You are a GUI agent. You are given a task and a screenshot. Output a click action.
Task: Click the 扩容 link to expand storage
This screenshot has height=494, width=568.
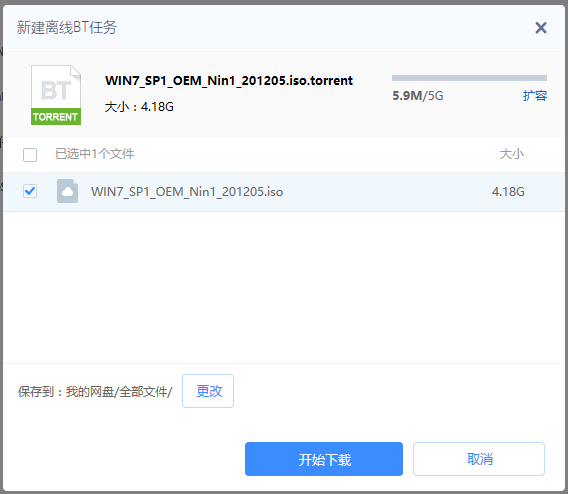click(x=535, y=96)
